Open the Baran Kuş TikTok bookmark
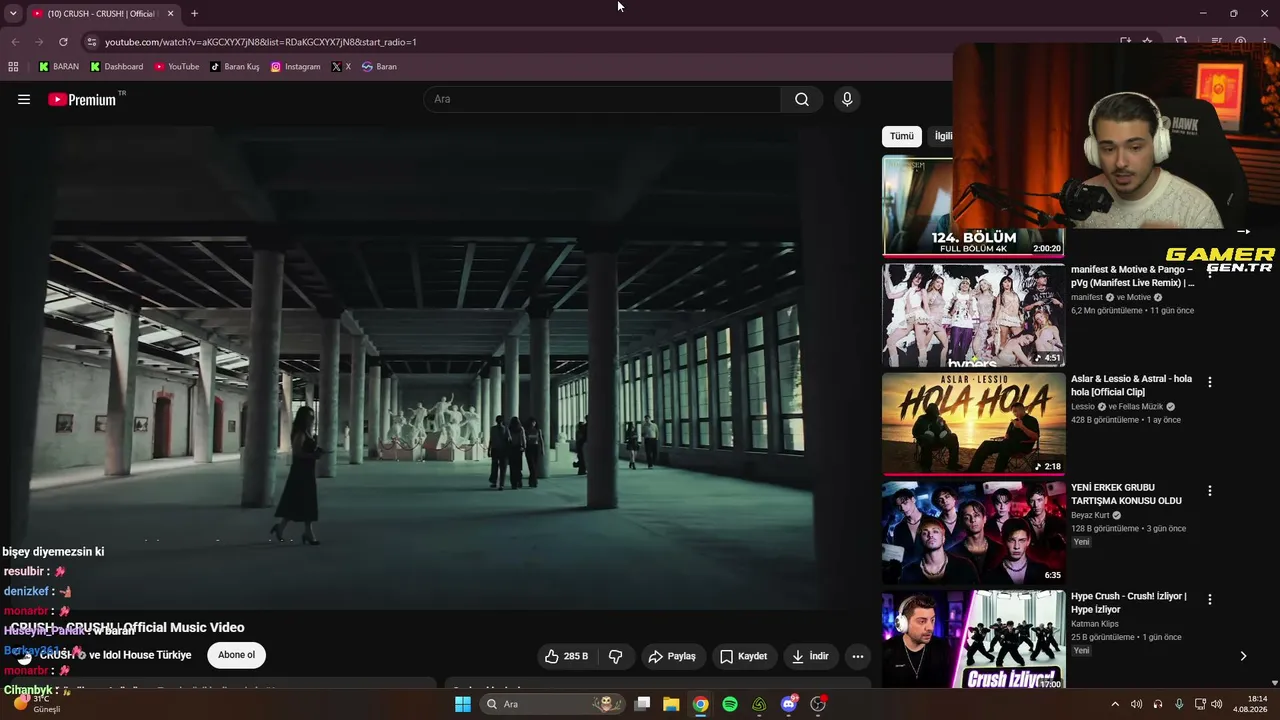The height and width of the screenshot is (720, 1280). point(235,67)
